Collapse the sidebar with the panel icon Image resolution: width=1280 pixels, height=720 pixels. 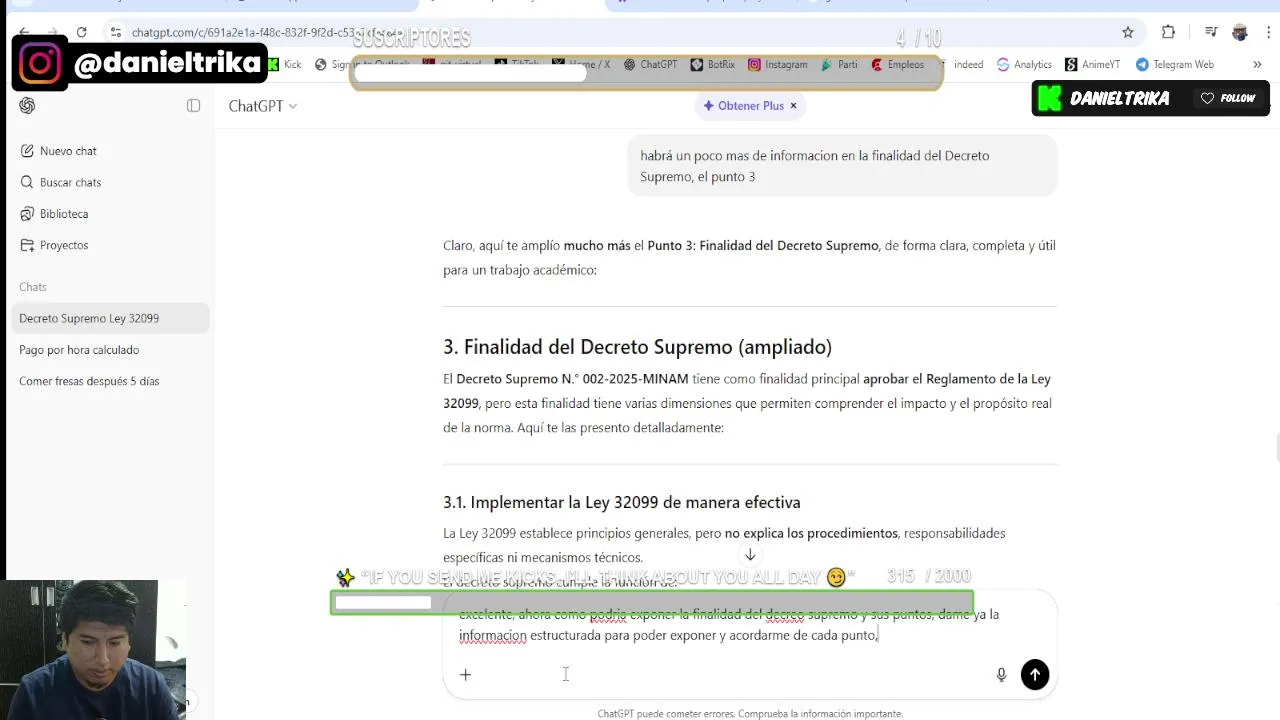pos(193,106)
